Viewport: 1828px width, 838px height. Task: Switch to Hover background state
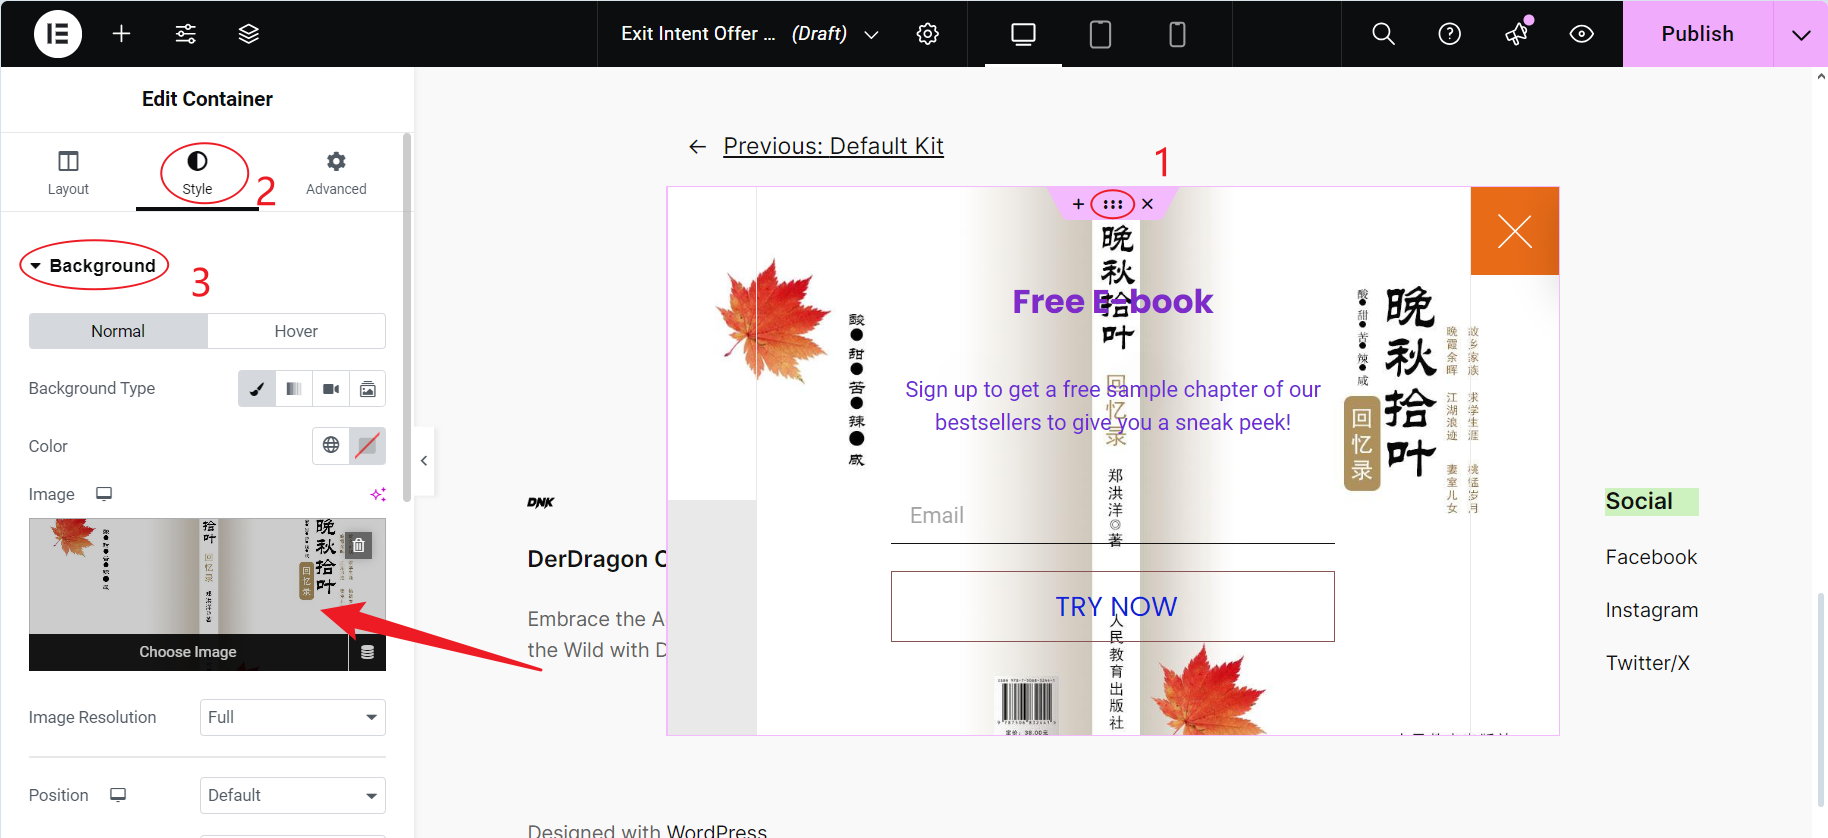296,331
